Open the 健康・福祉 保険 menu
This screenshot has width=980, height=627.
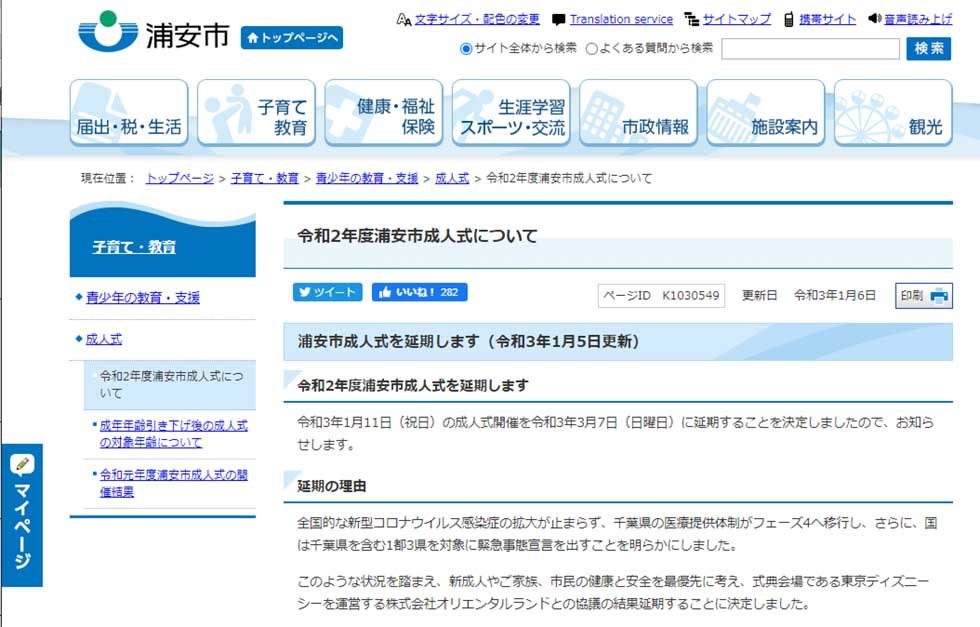(384, 113)
